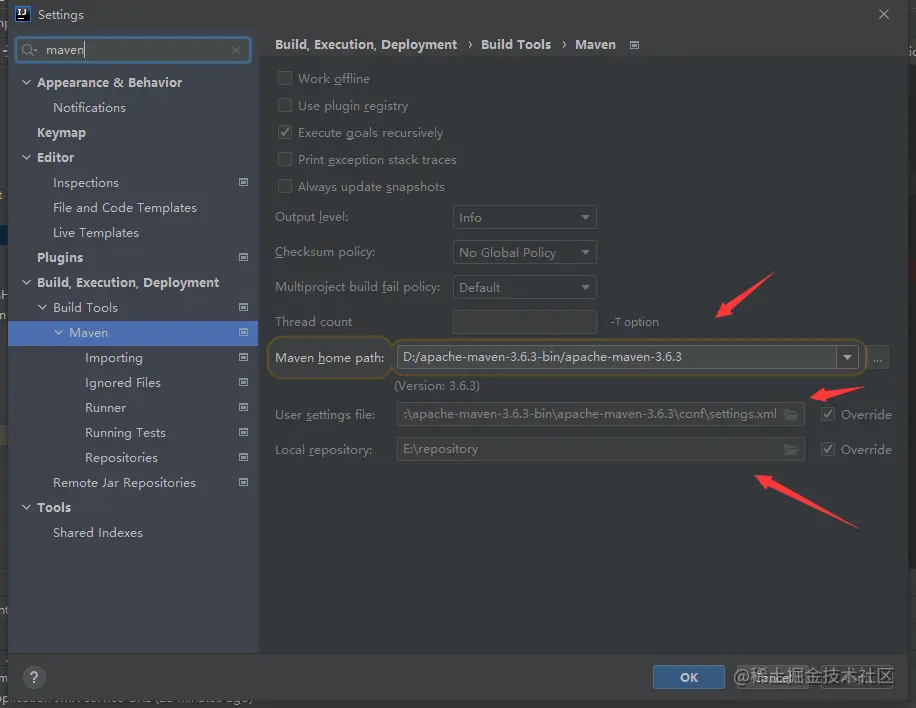Click the Maven home path text field
Screen dimensions: 916x708
pos(616,357)
